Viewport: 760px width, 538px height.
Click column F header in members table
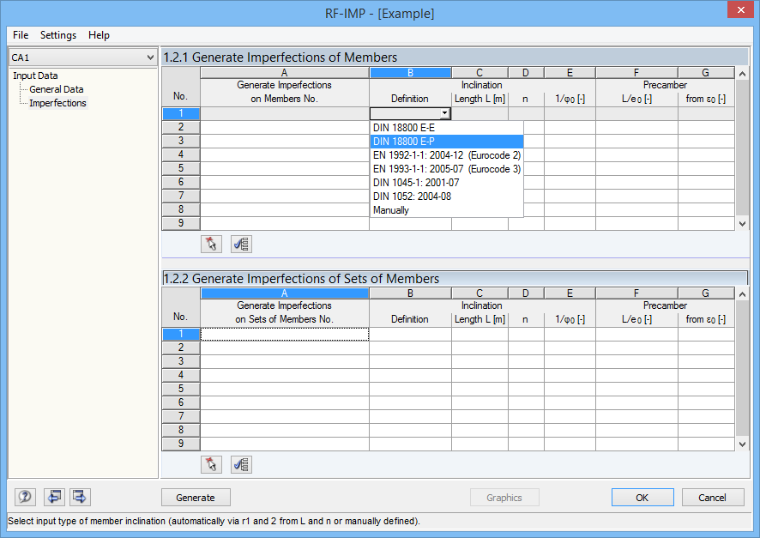pos(636,73)
